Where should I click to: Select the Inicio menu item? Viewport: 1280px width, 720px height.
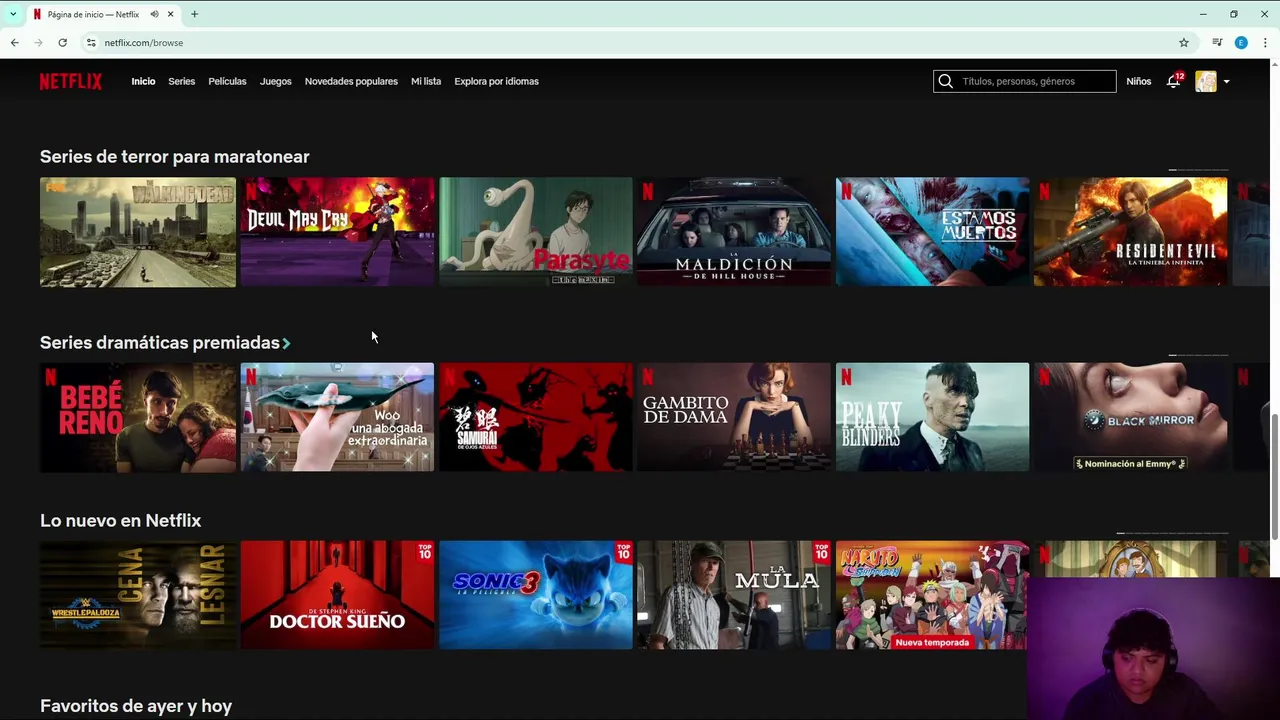143,81
